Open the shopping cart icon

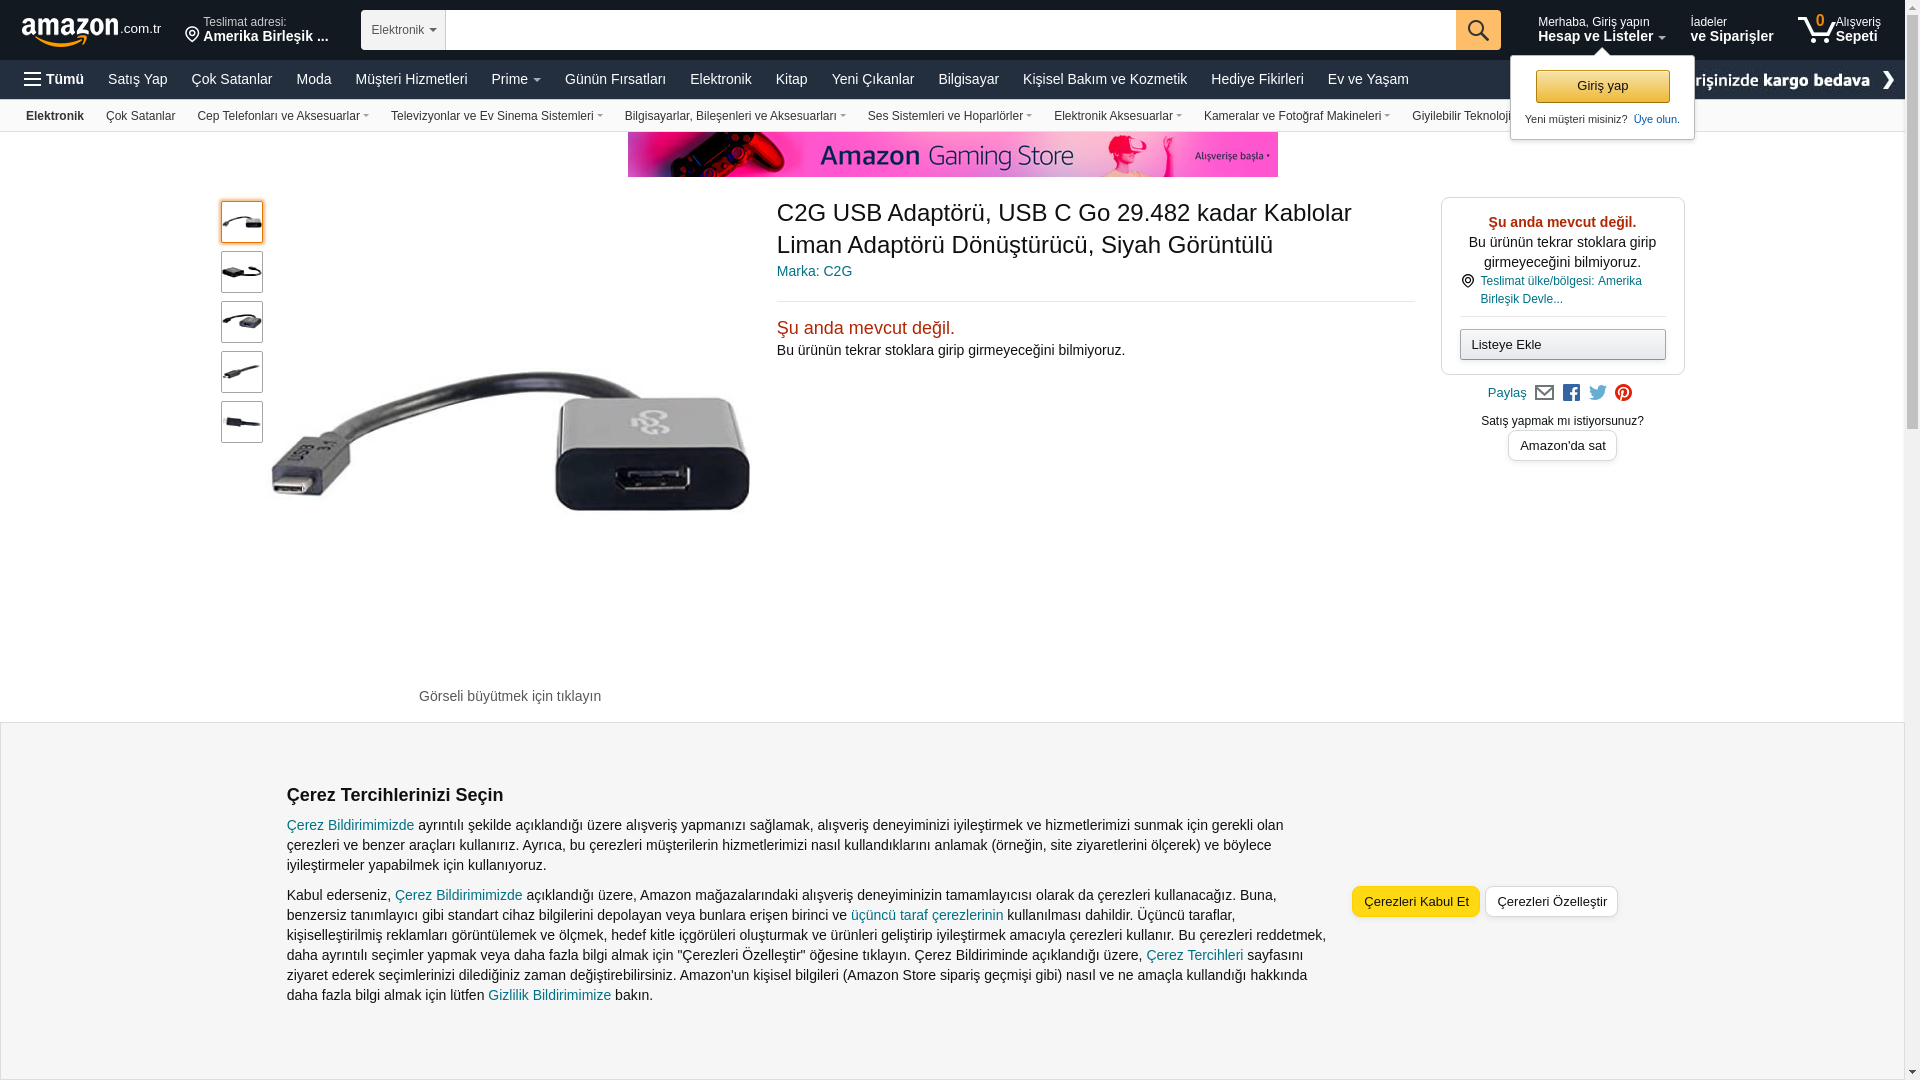(x=1839, y=29)
